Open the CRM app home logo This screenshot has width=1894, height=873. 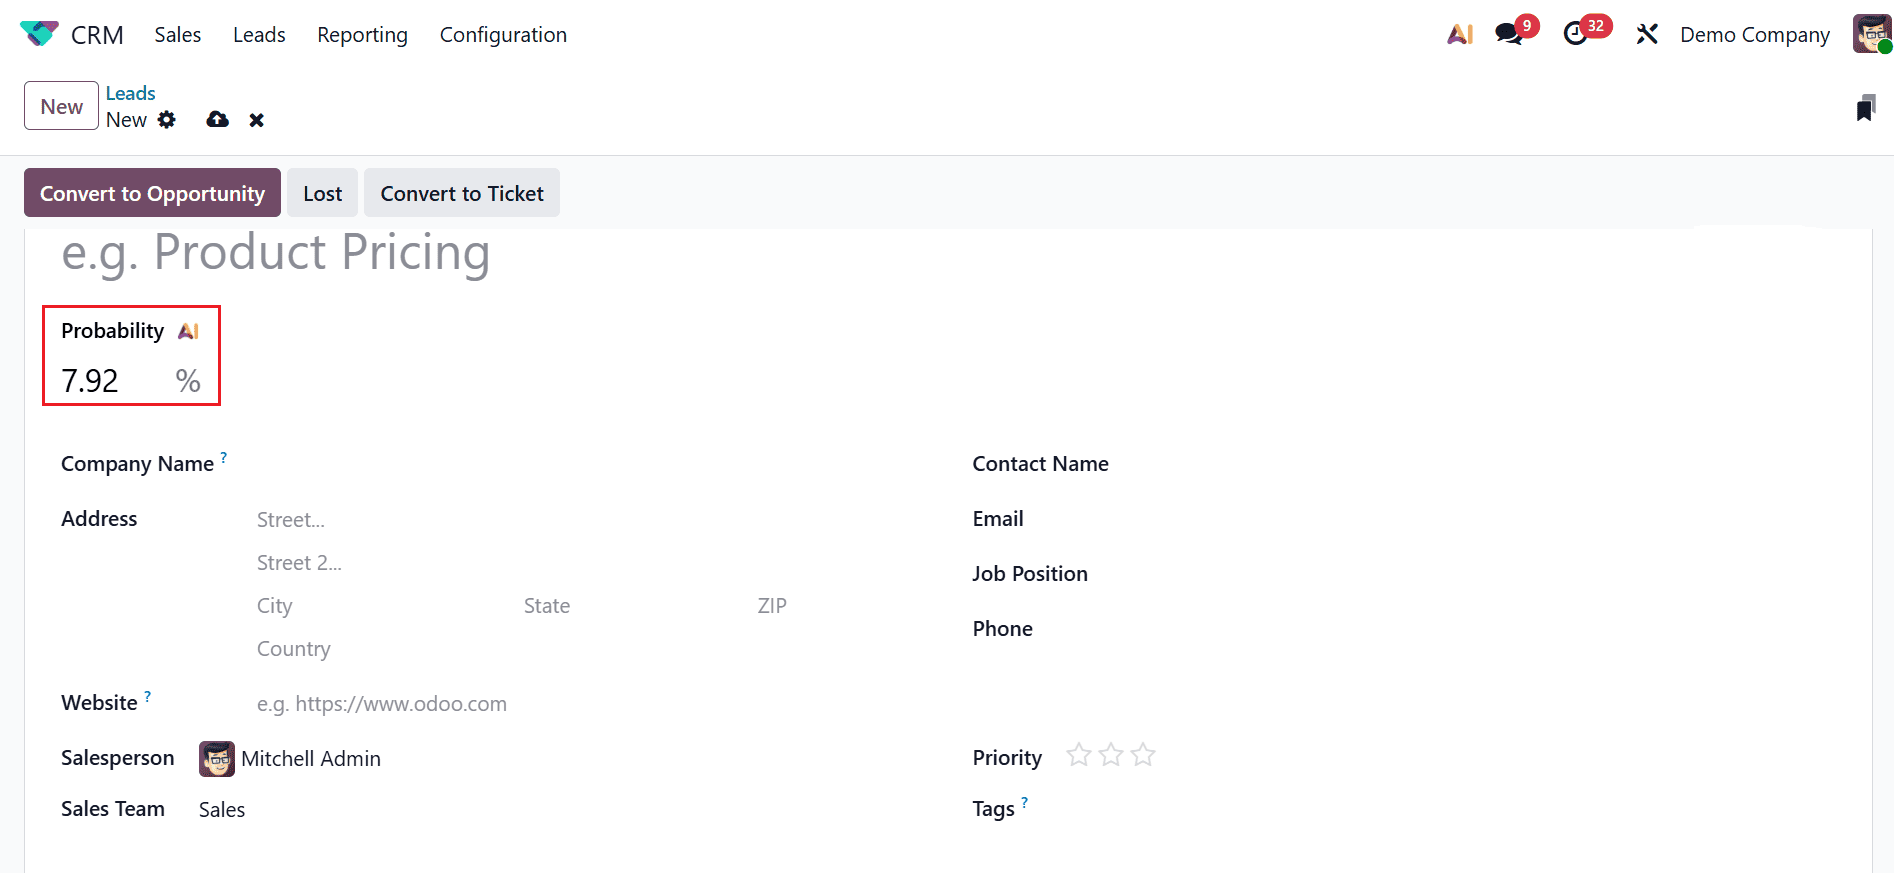[x=39, y=34]
